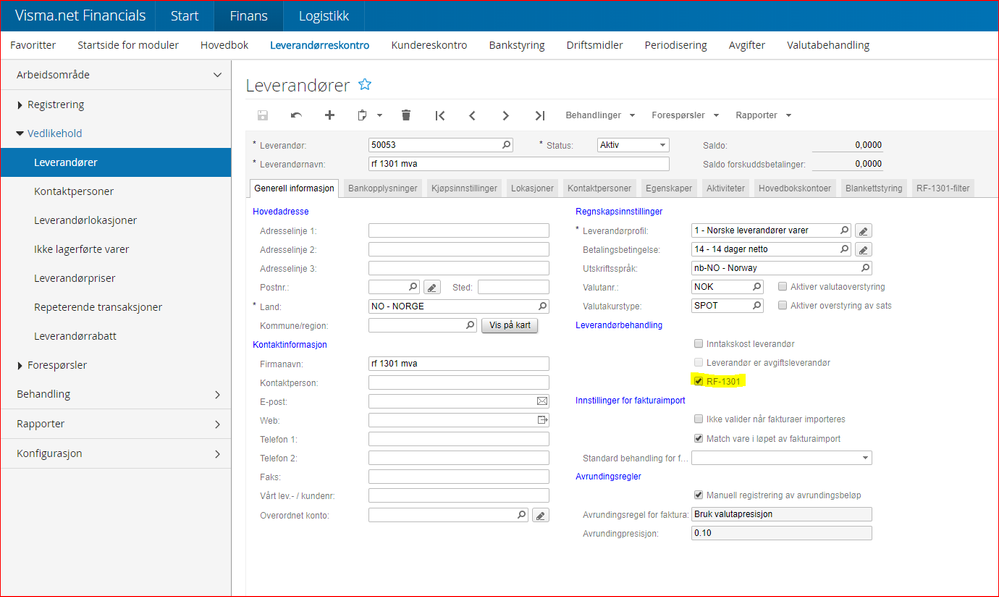Viewport: 999px width, 597px height.
Task: Edit Leverandørprofil with pencil icon
Action: [x=864, y=230]
